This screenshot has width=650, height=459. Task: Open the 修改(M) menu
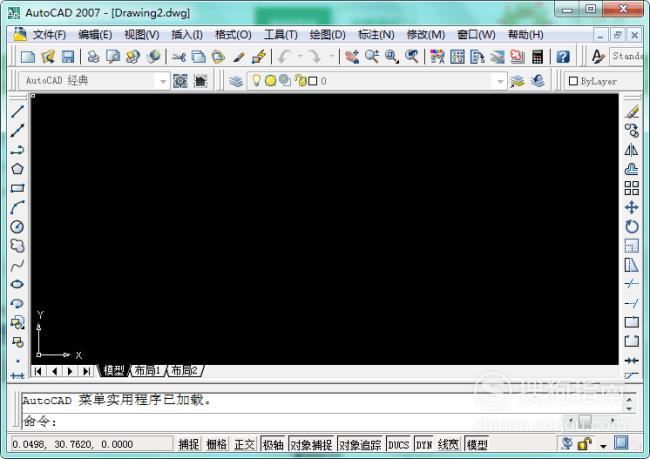click(426, 35)
